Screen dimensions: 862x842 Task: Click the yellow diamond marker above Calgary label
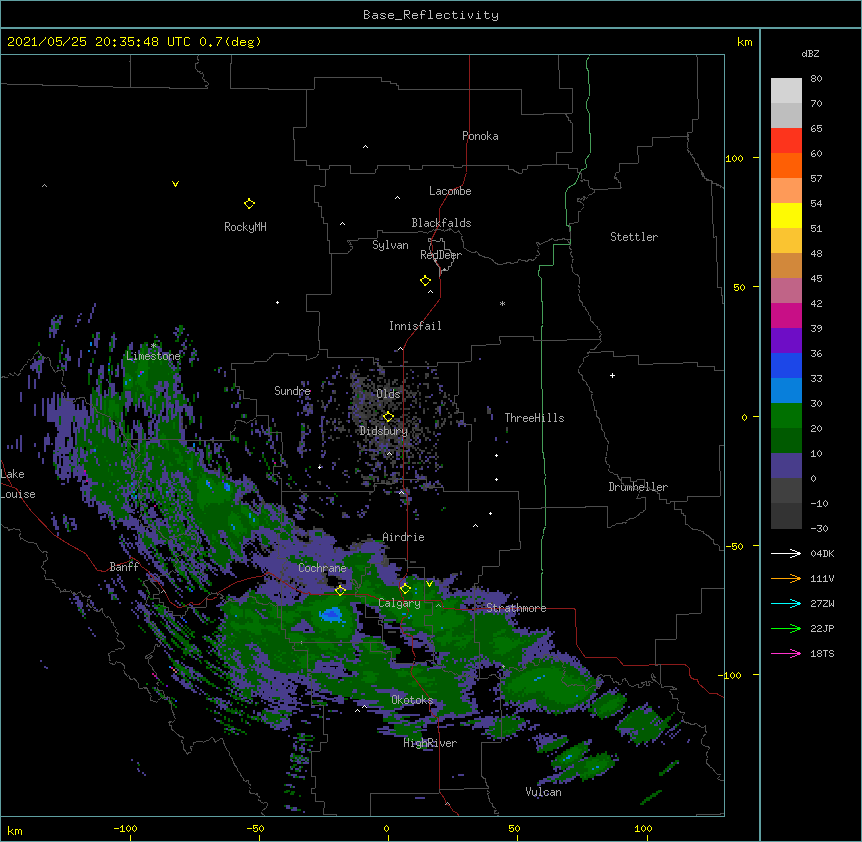(405, 589)
